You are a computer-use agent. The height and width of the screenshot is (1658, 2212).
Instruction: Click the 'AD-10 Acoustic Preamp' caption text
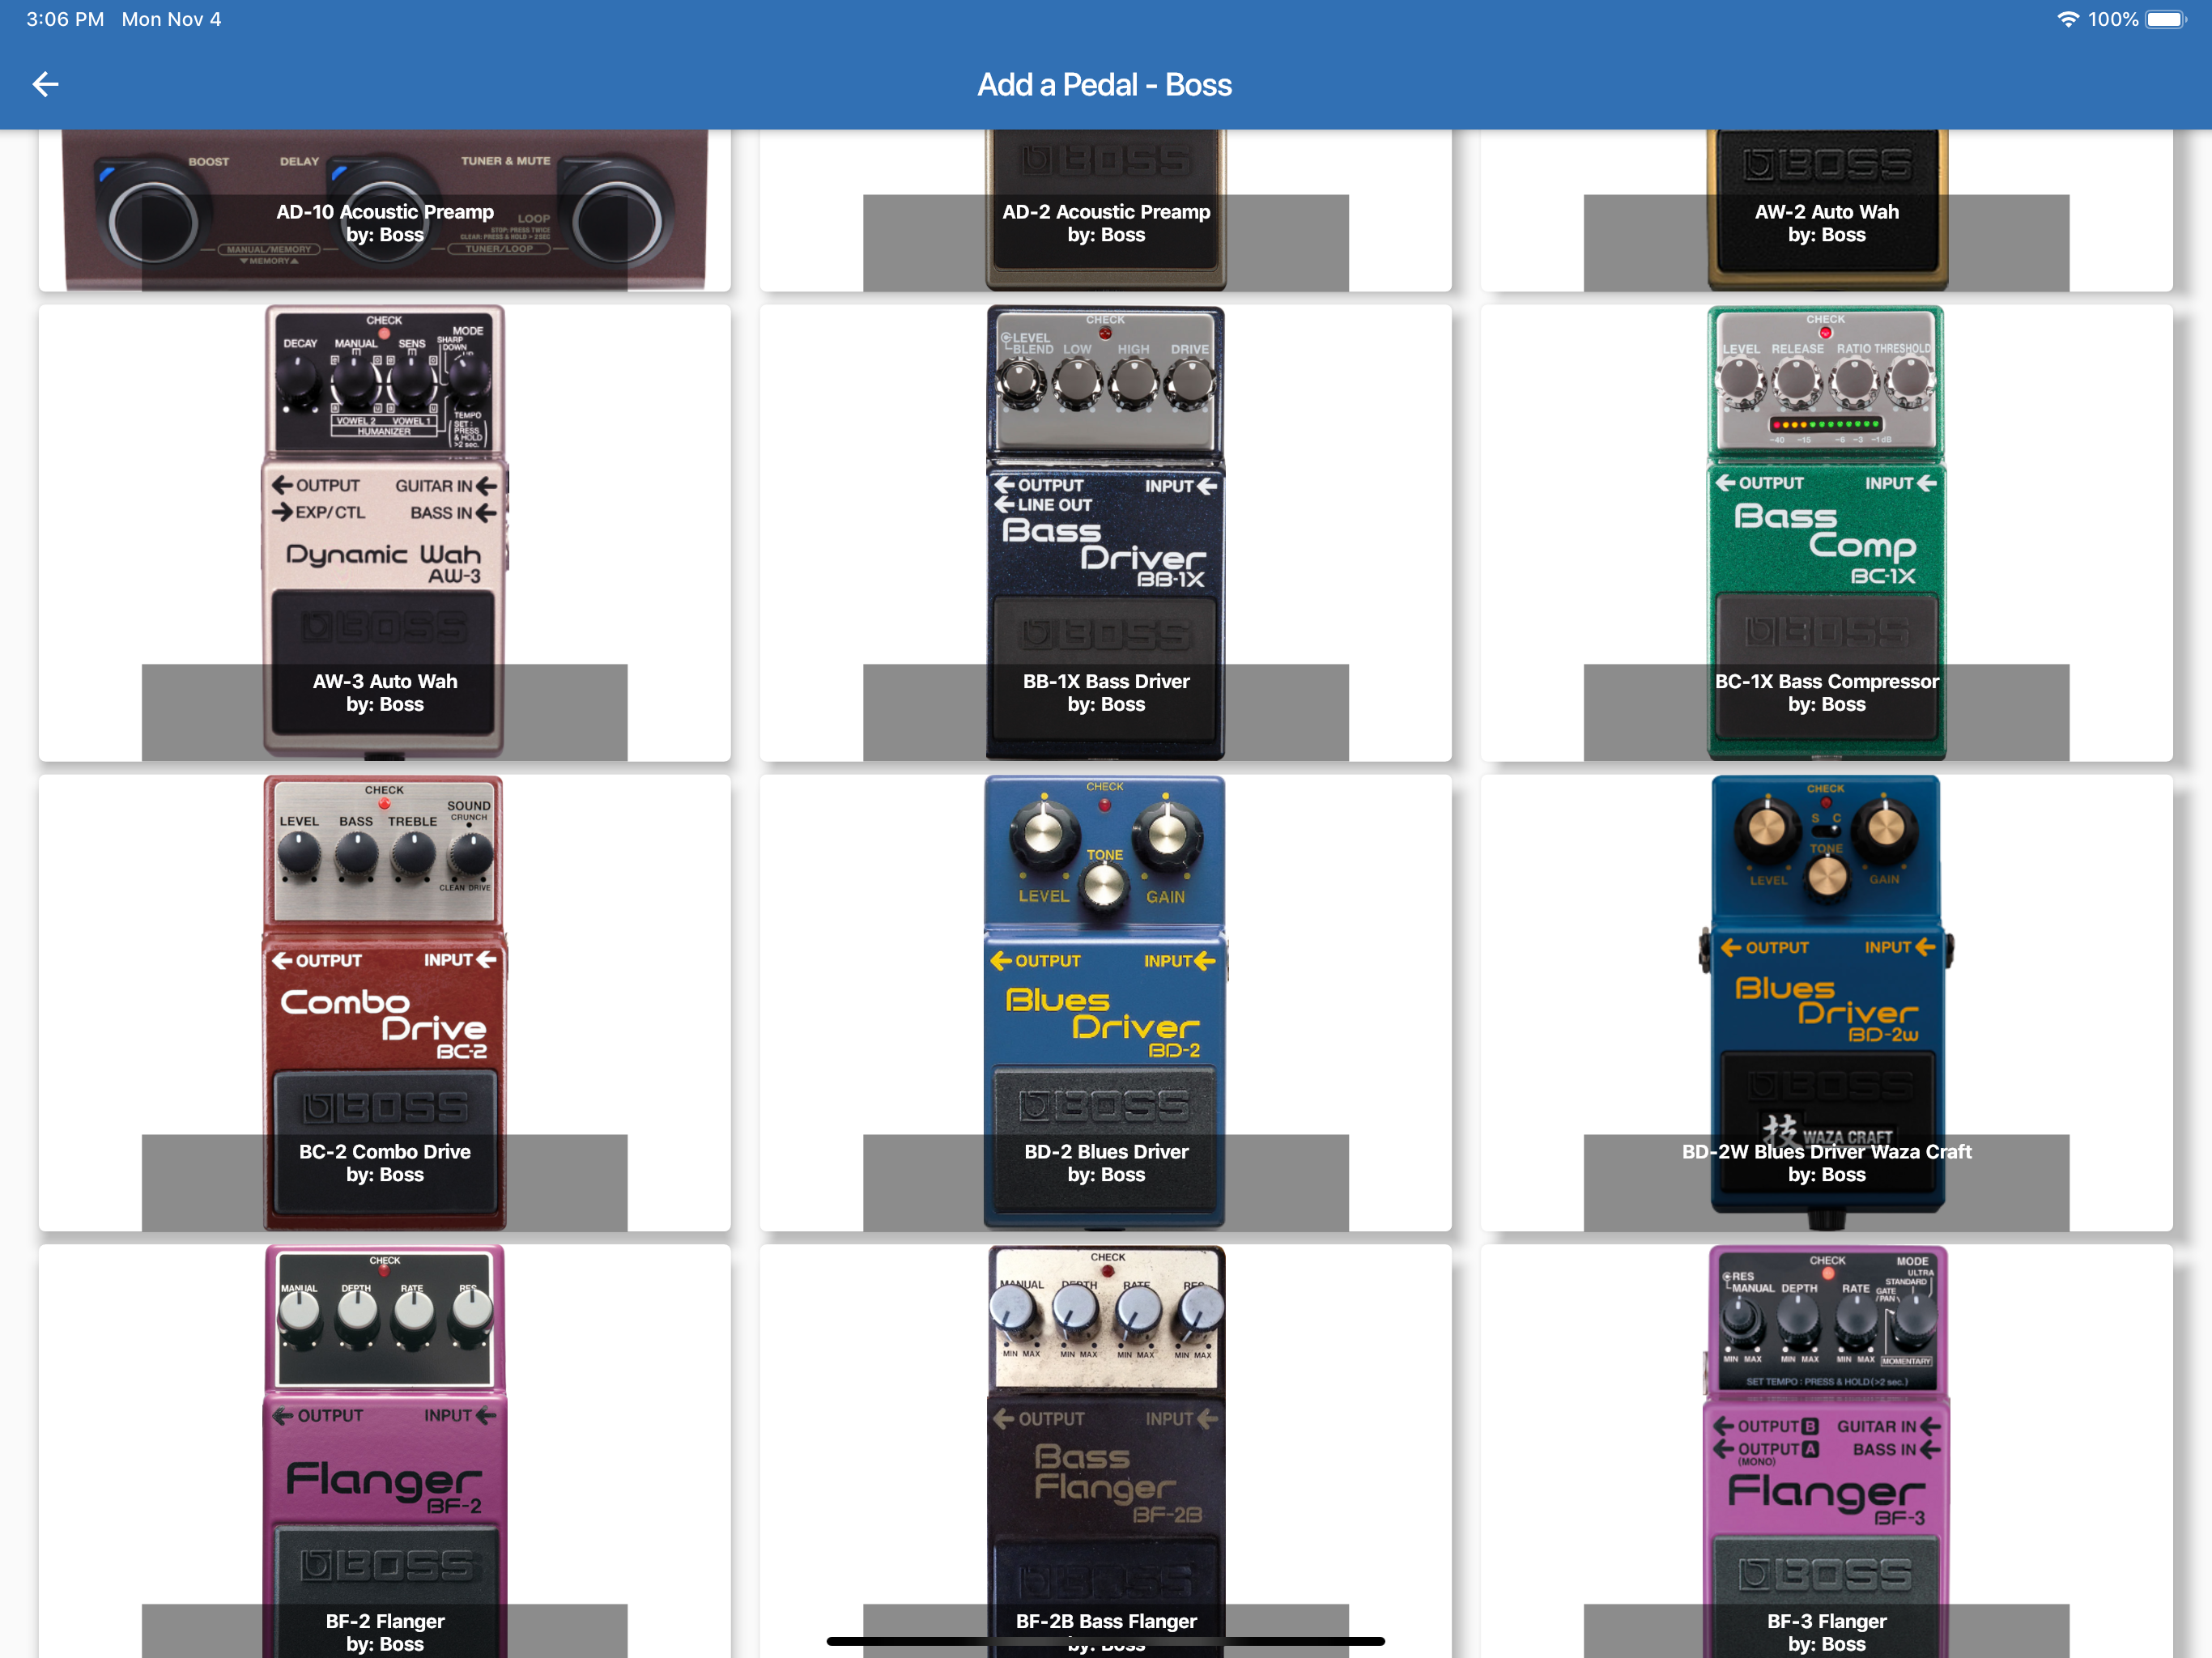click(x=384, y=211)
